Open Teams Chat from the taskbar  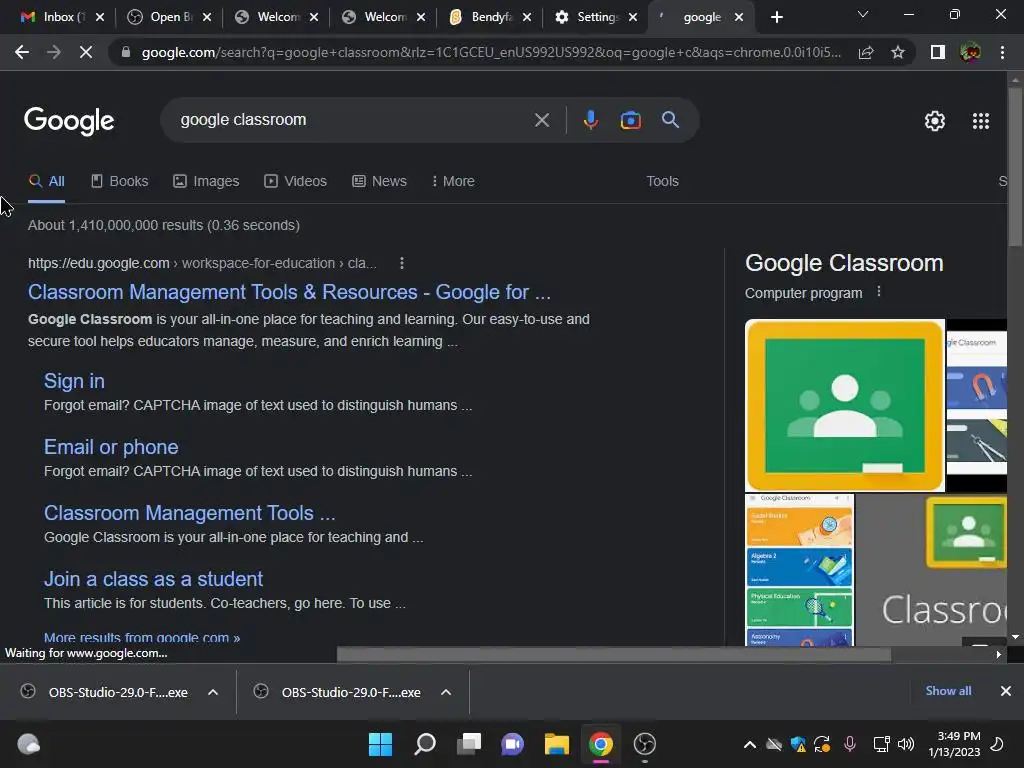tap(513, 744)
